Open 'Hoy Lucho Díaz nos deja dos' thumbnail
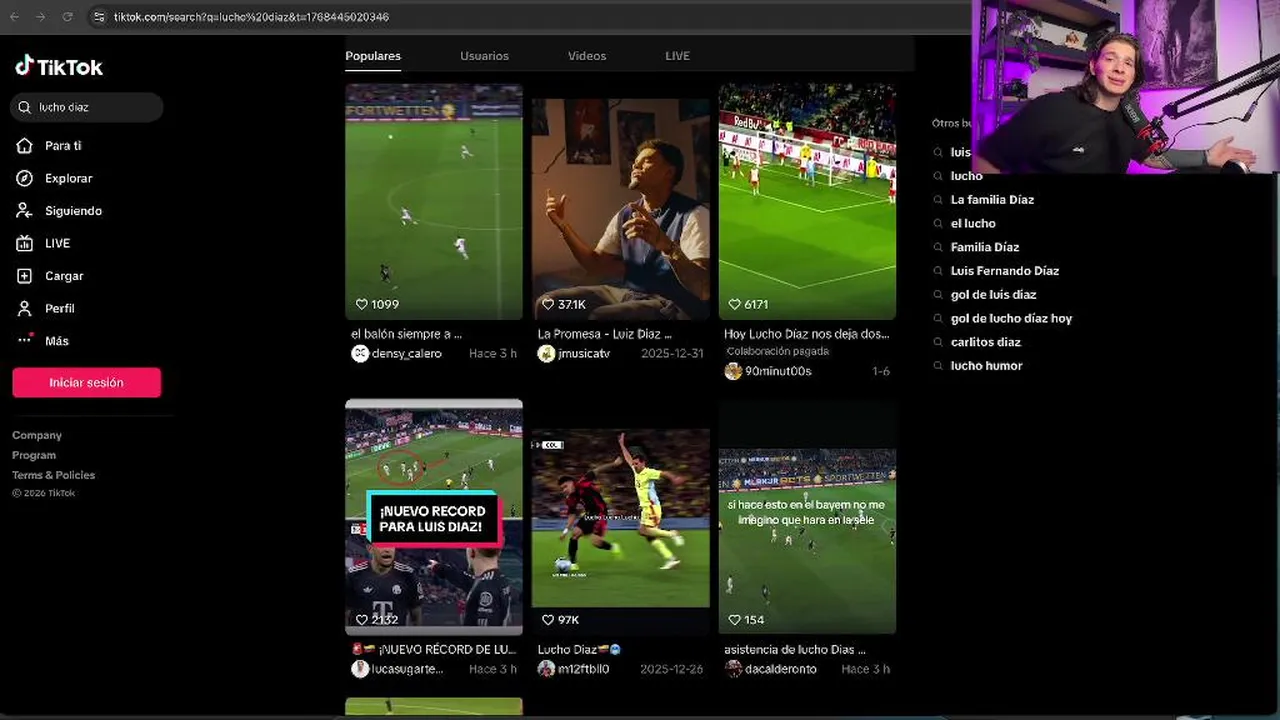This screenshot has width=1280, height=720. click(x=807, y=201)
